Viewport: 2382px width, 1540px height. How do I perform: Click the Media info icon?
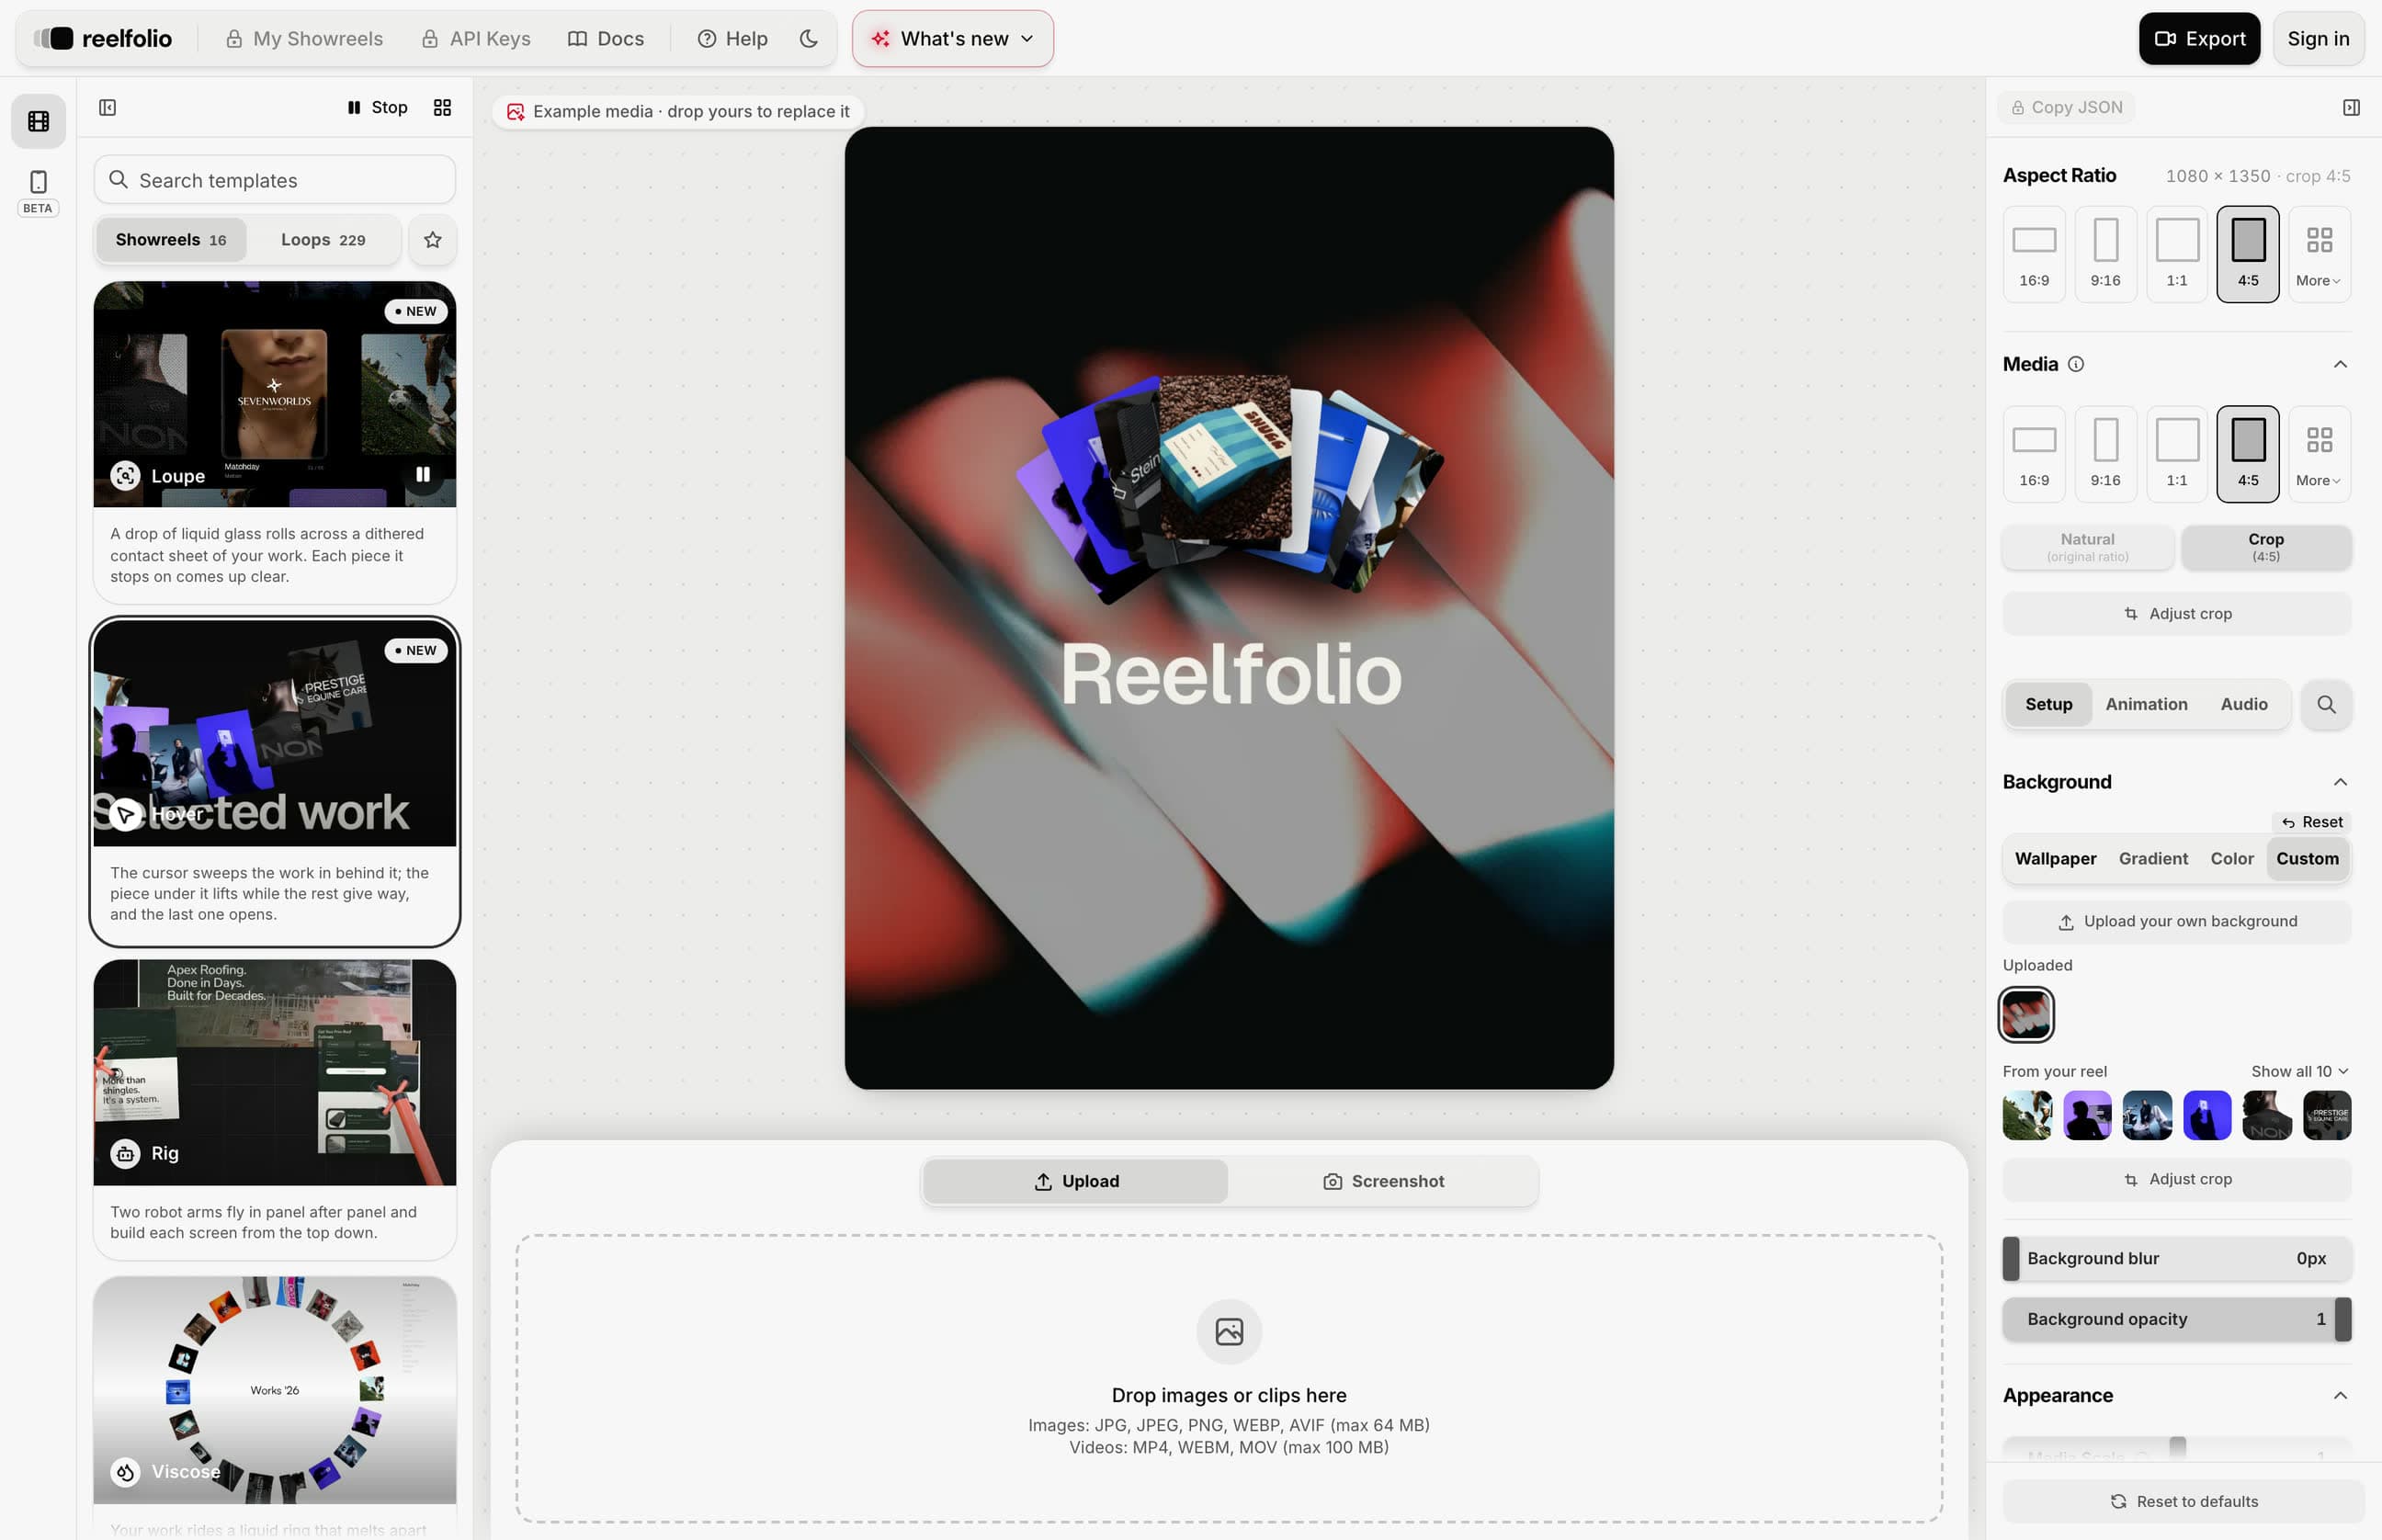coord(2076,364)
